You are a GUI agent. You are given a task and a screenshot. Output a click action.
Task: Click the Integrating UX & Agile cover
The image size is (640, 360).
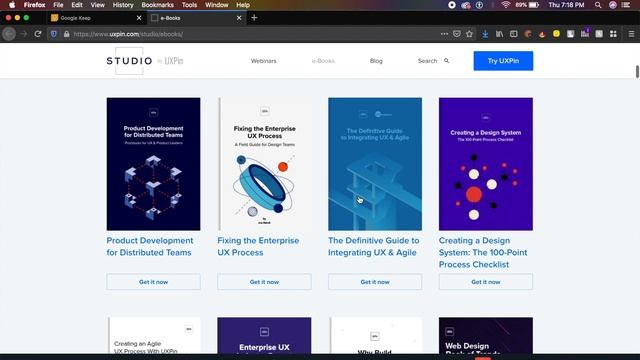point(375,164)
